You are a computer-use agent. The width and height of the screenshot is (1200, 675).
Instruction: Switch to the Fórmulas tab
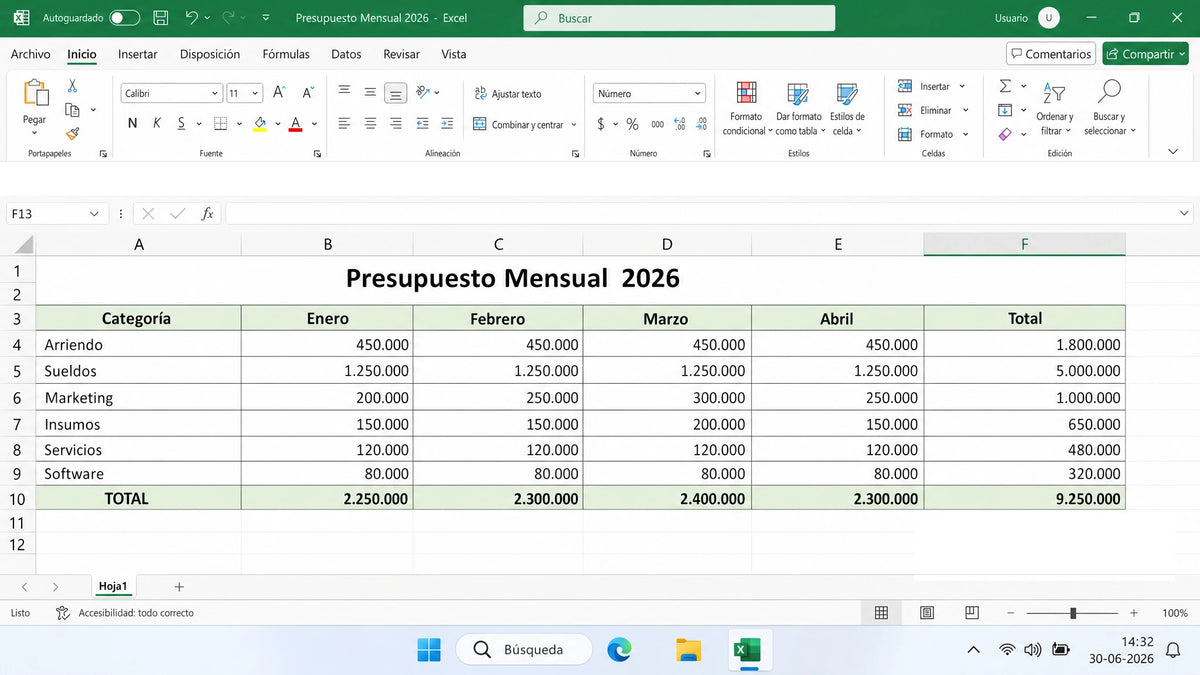click(286, 54)
